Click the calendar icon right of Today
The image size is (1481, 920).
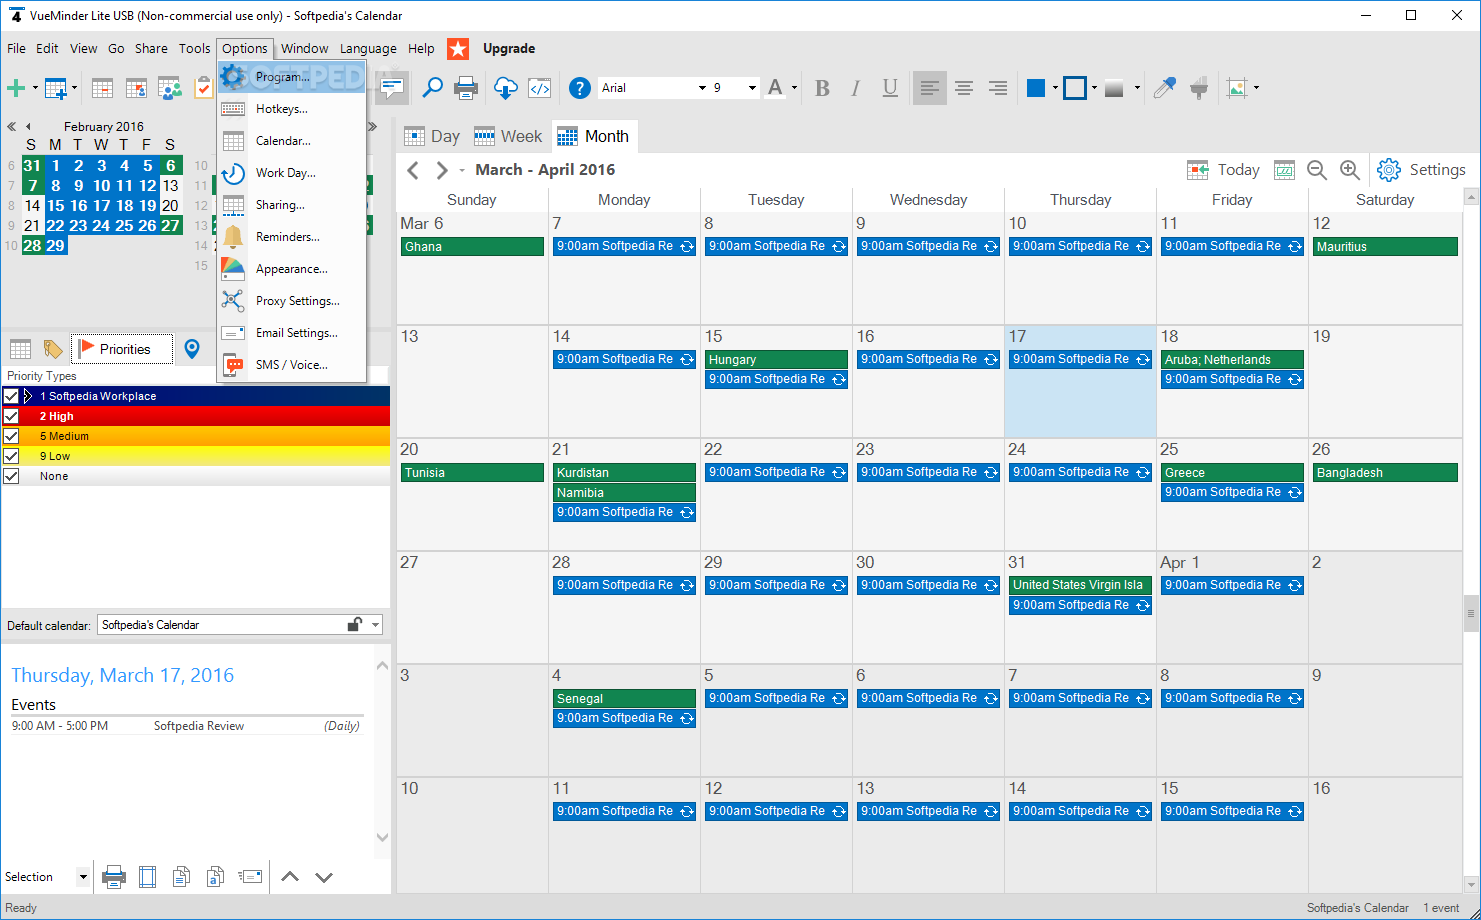(x=1284, y=170)
